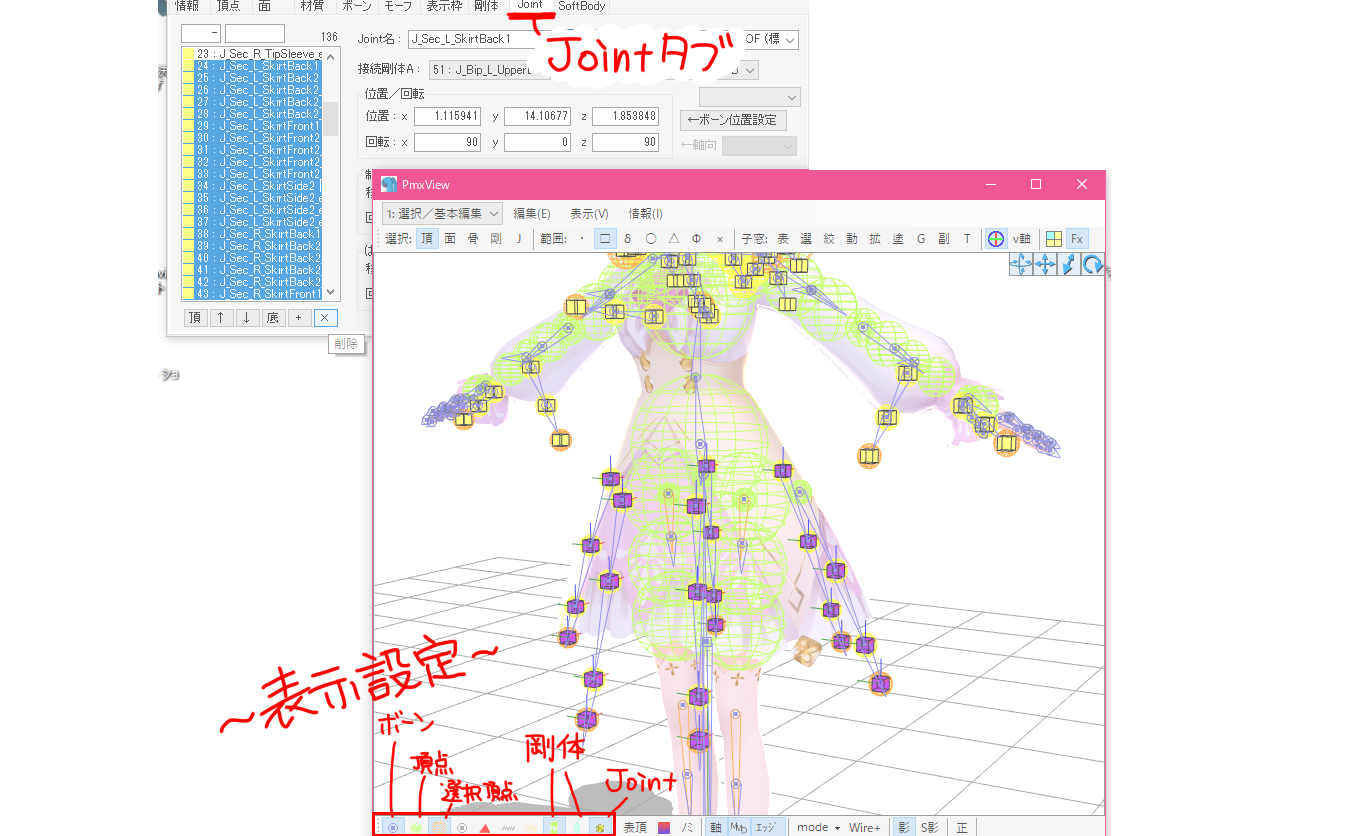This screenshot has width=1350, height=836.
Task: Open the 情報(I) menu in PmxView
Action: pyautogui.click(x=645, y=213)
